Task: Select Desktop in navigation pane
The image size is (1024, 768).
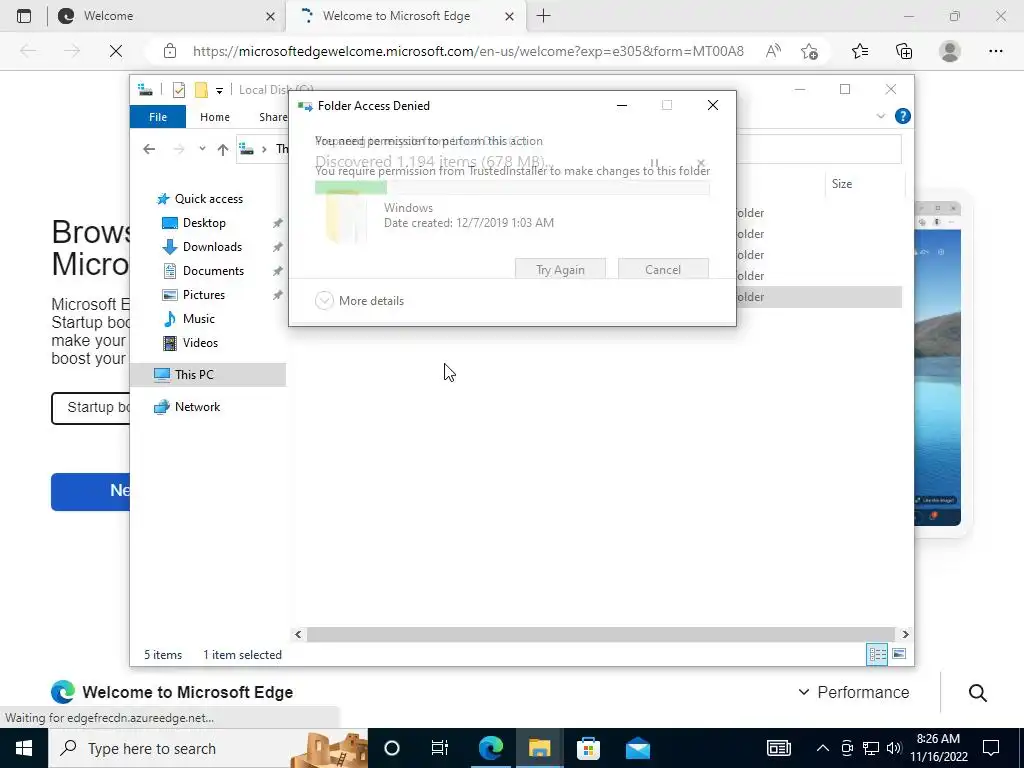Action: tap(204, 223)
